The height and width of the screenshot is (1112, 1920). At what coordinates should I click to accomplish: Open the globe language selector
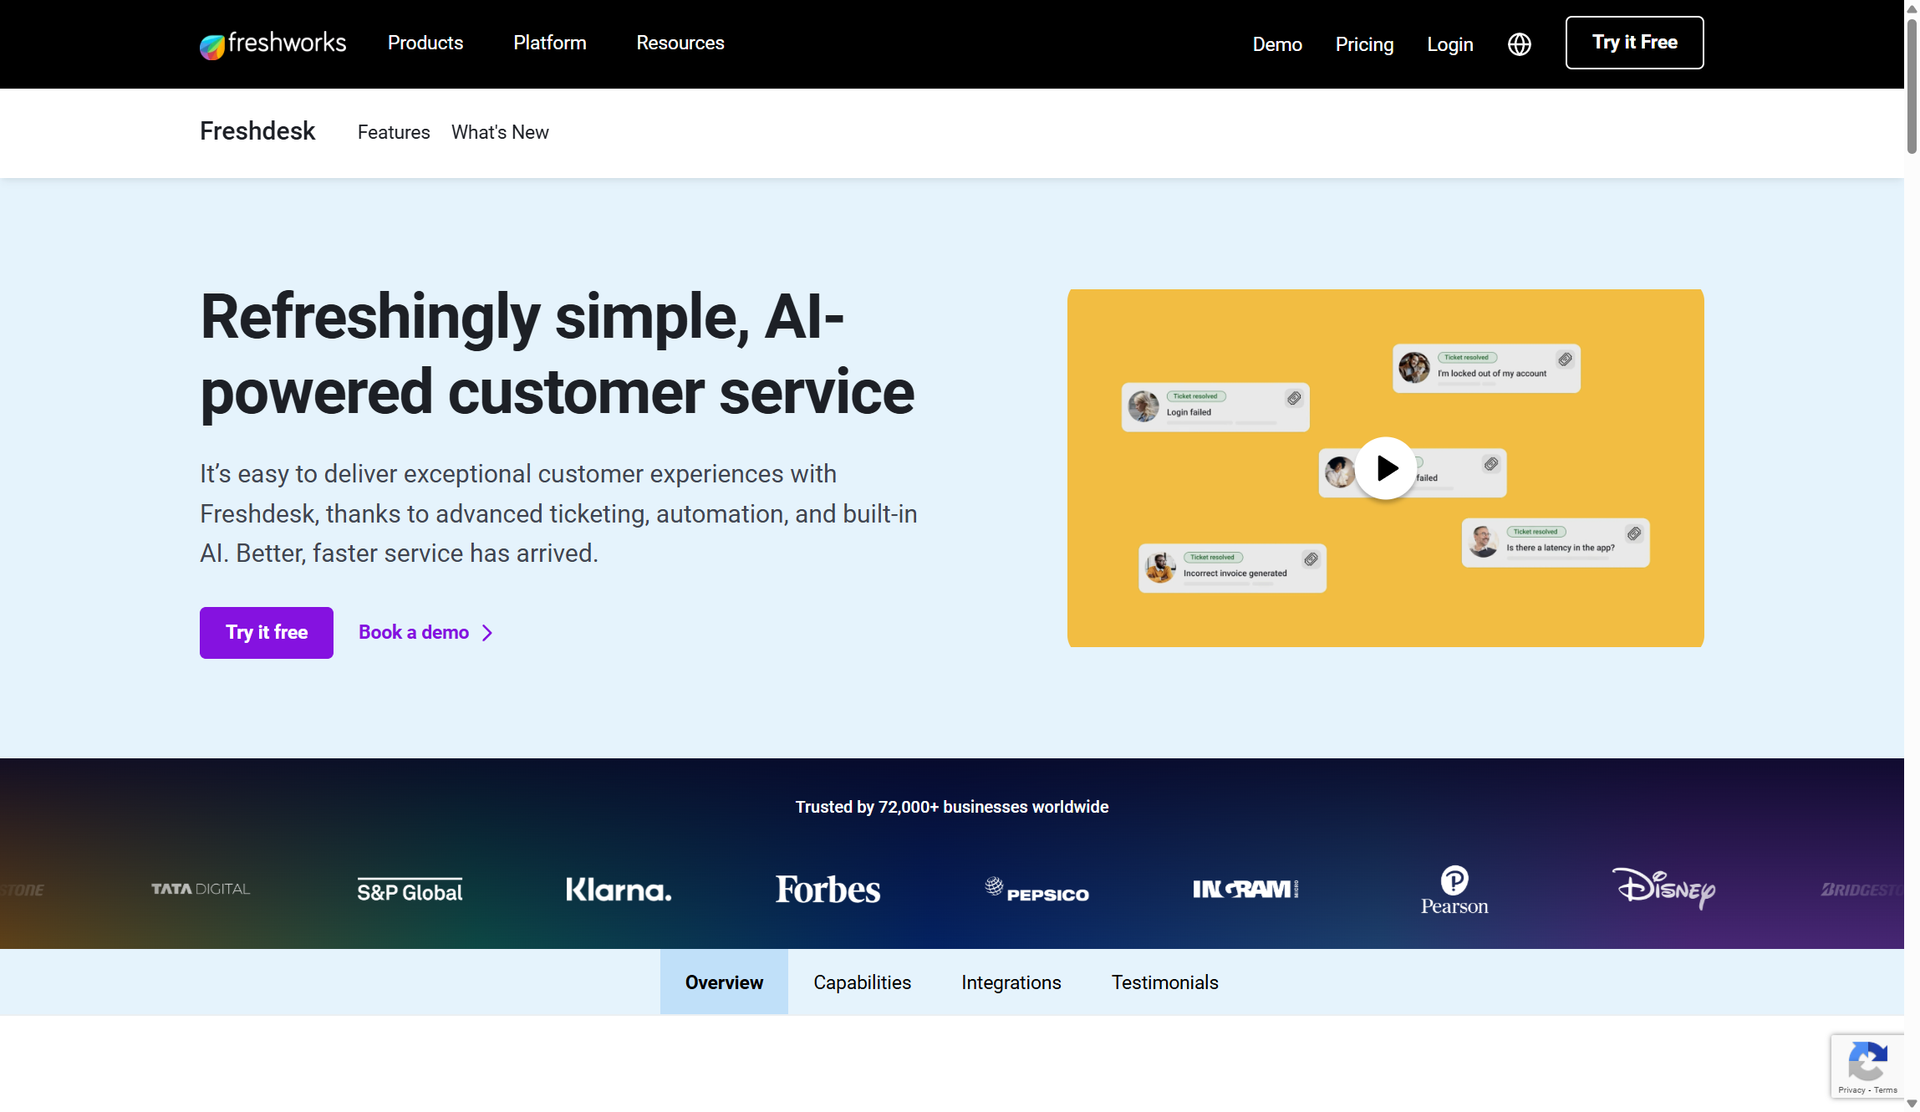[x=1519, y=44]
